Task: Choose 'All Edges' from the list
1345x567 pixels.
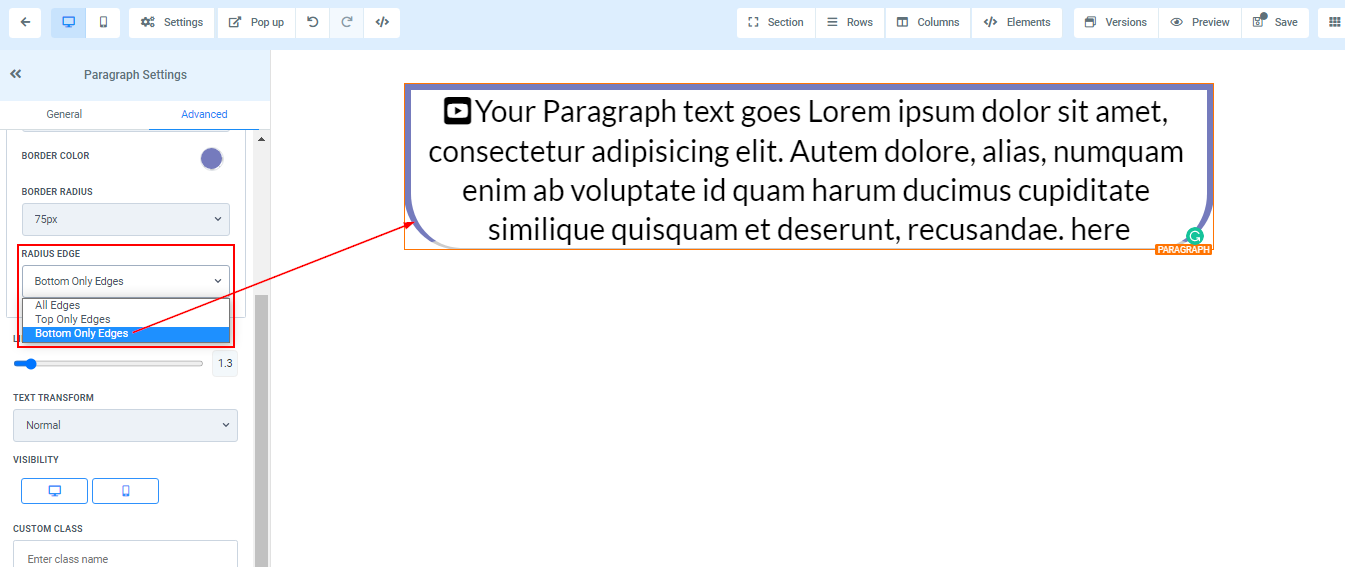Action: tap(58, 305)
